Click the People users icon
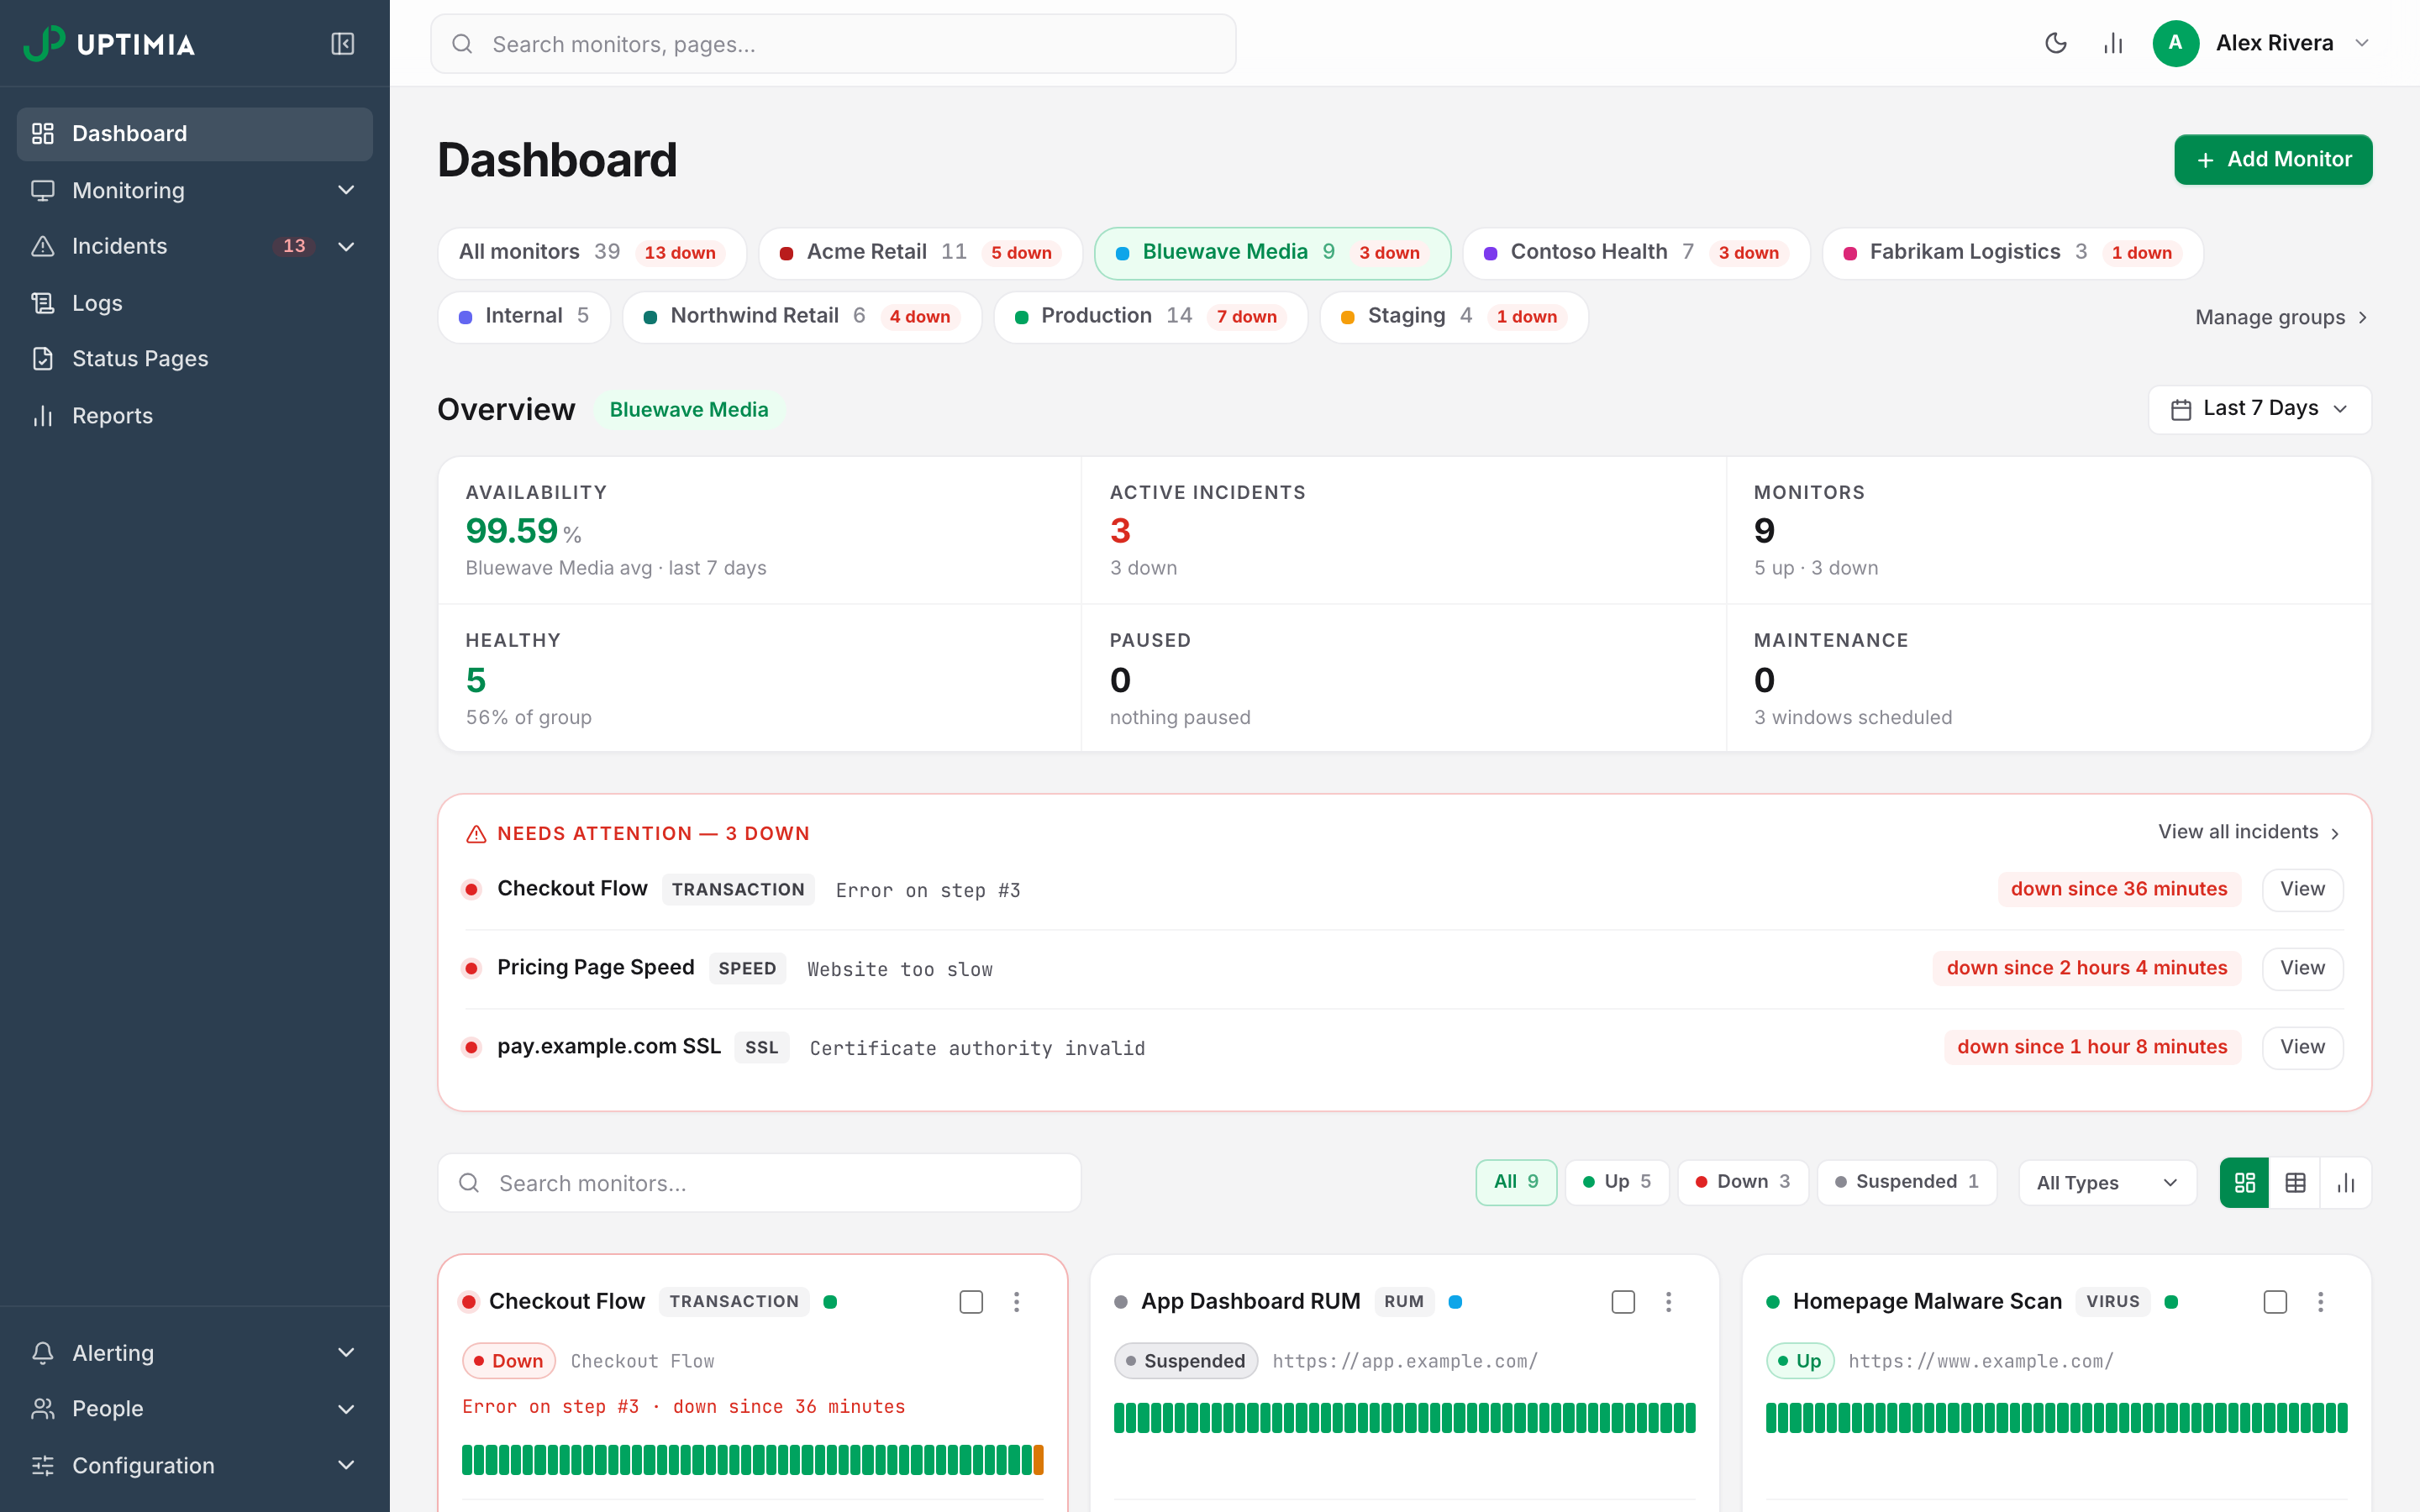 43,1409
